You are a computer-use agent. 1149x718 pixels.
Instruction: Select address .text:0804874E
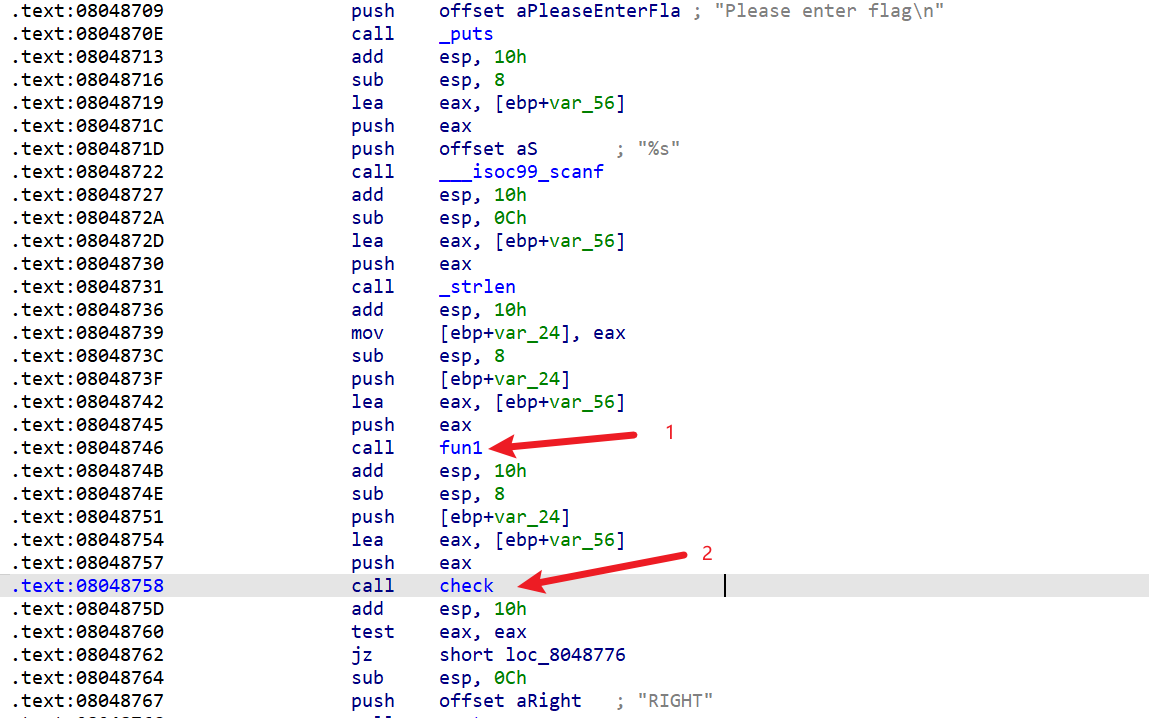click(x=87, y=494)
